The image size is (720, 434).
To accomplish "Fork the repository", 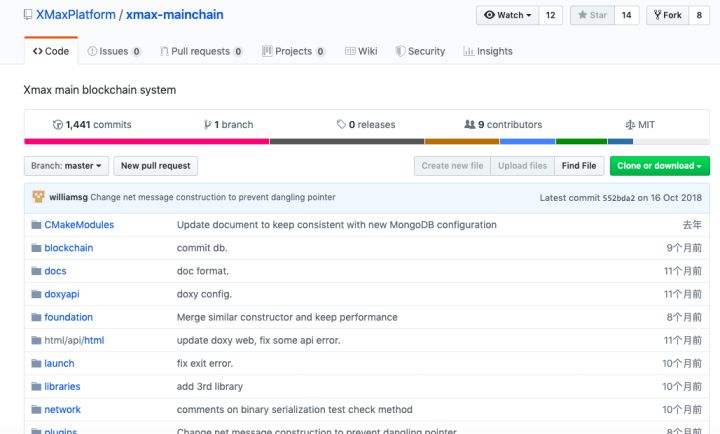I will click(x=668, y=15).
